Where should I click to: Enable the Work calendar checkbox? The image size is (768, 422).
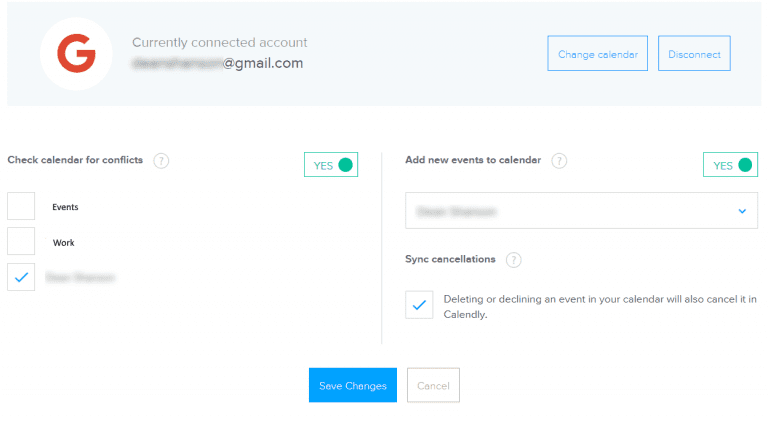(x=21, y=241)
